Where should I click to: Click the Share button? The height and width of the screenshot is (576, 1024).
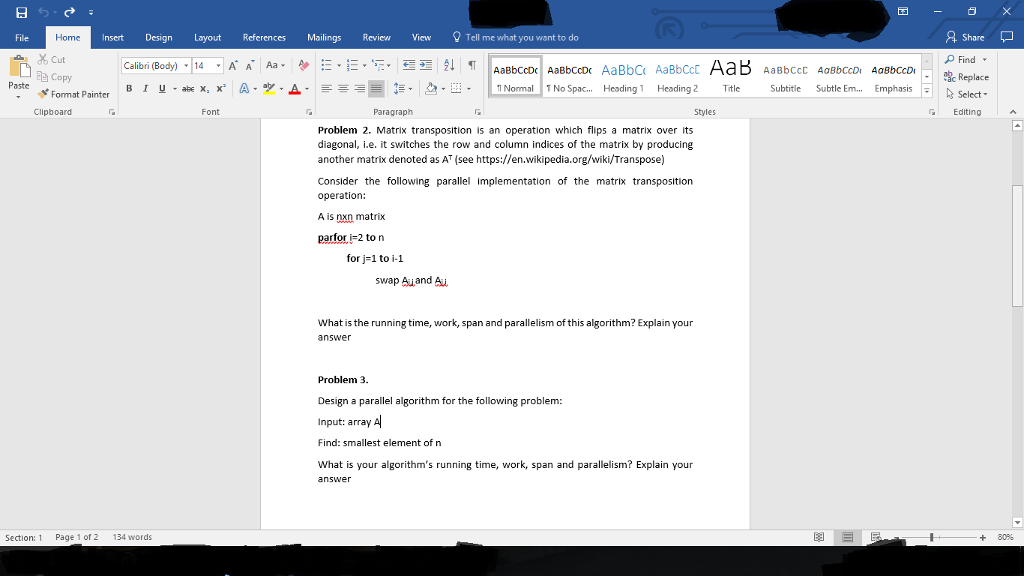pyautogui.click(x=965, y=36)
